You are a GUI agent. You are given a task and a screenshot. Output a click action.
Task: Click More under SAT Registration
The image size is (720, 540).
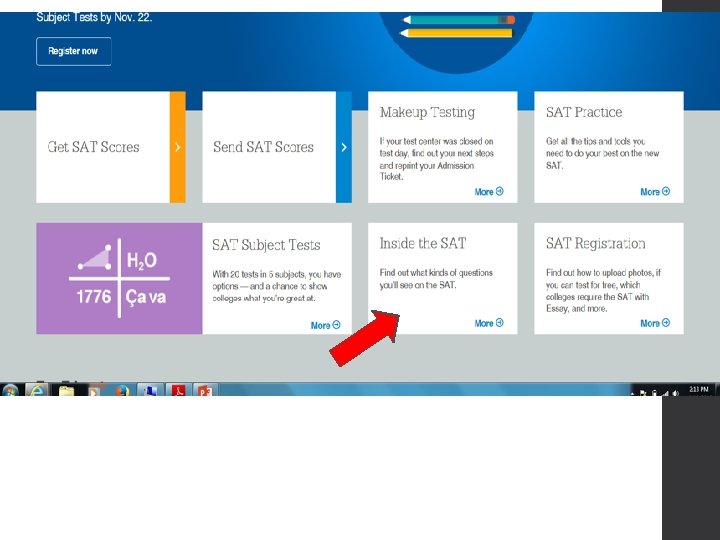point(655,323)
